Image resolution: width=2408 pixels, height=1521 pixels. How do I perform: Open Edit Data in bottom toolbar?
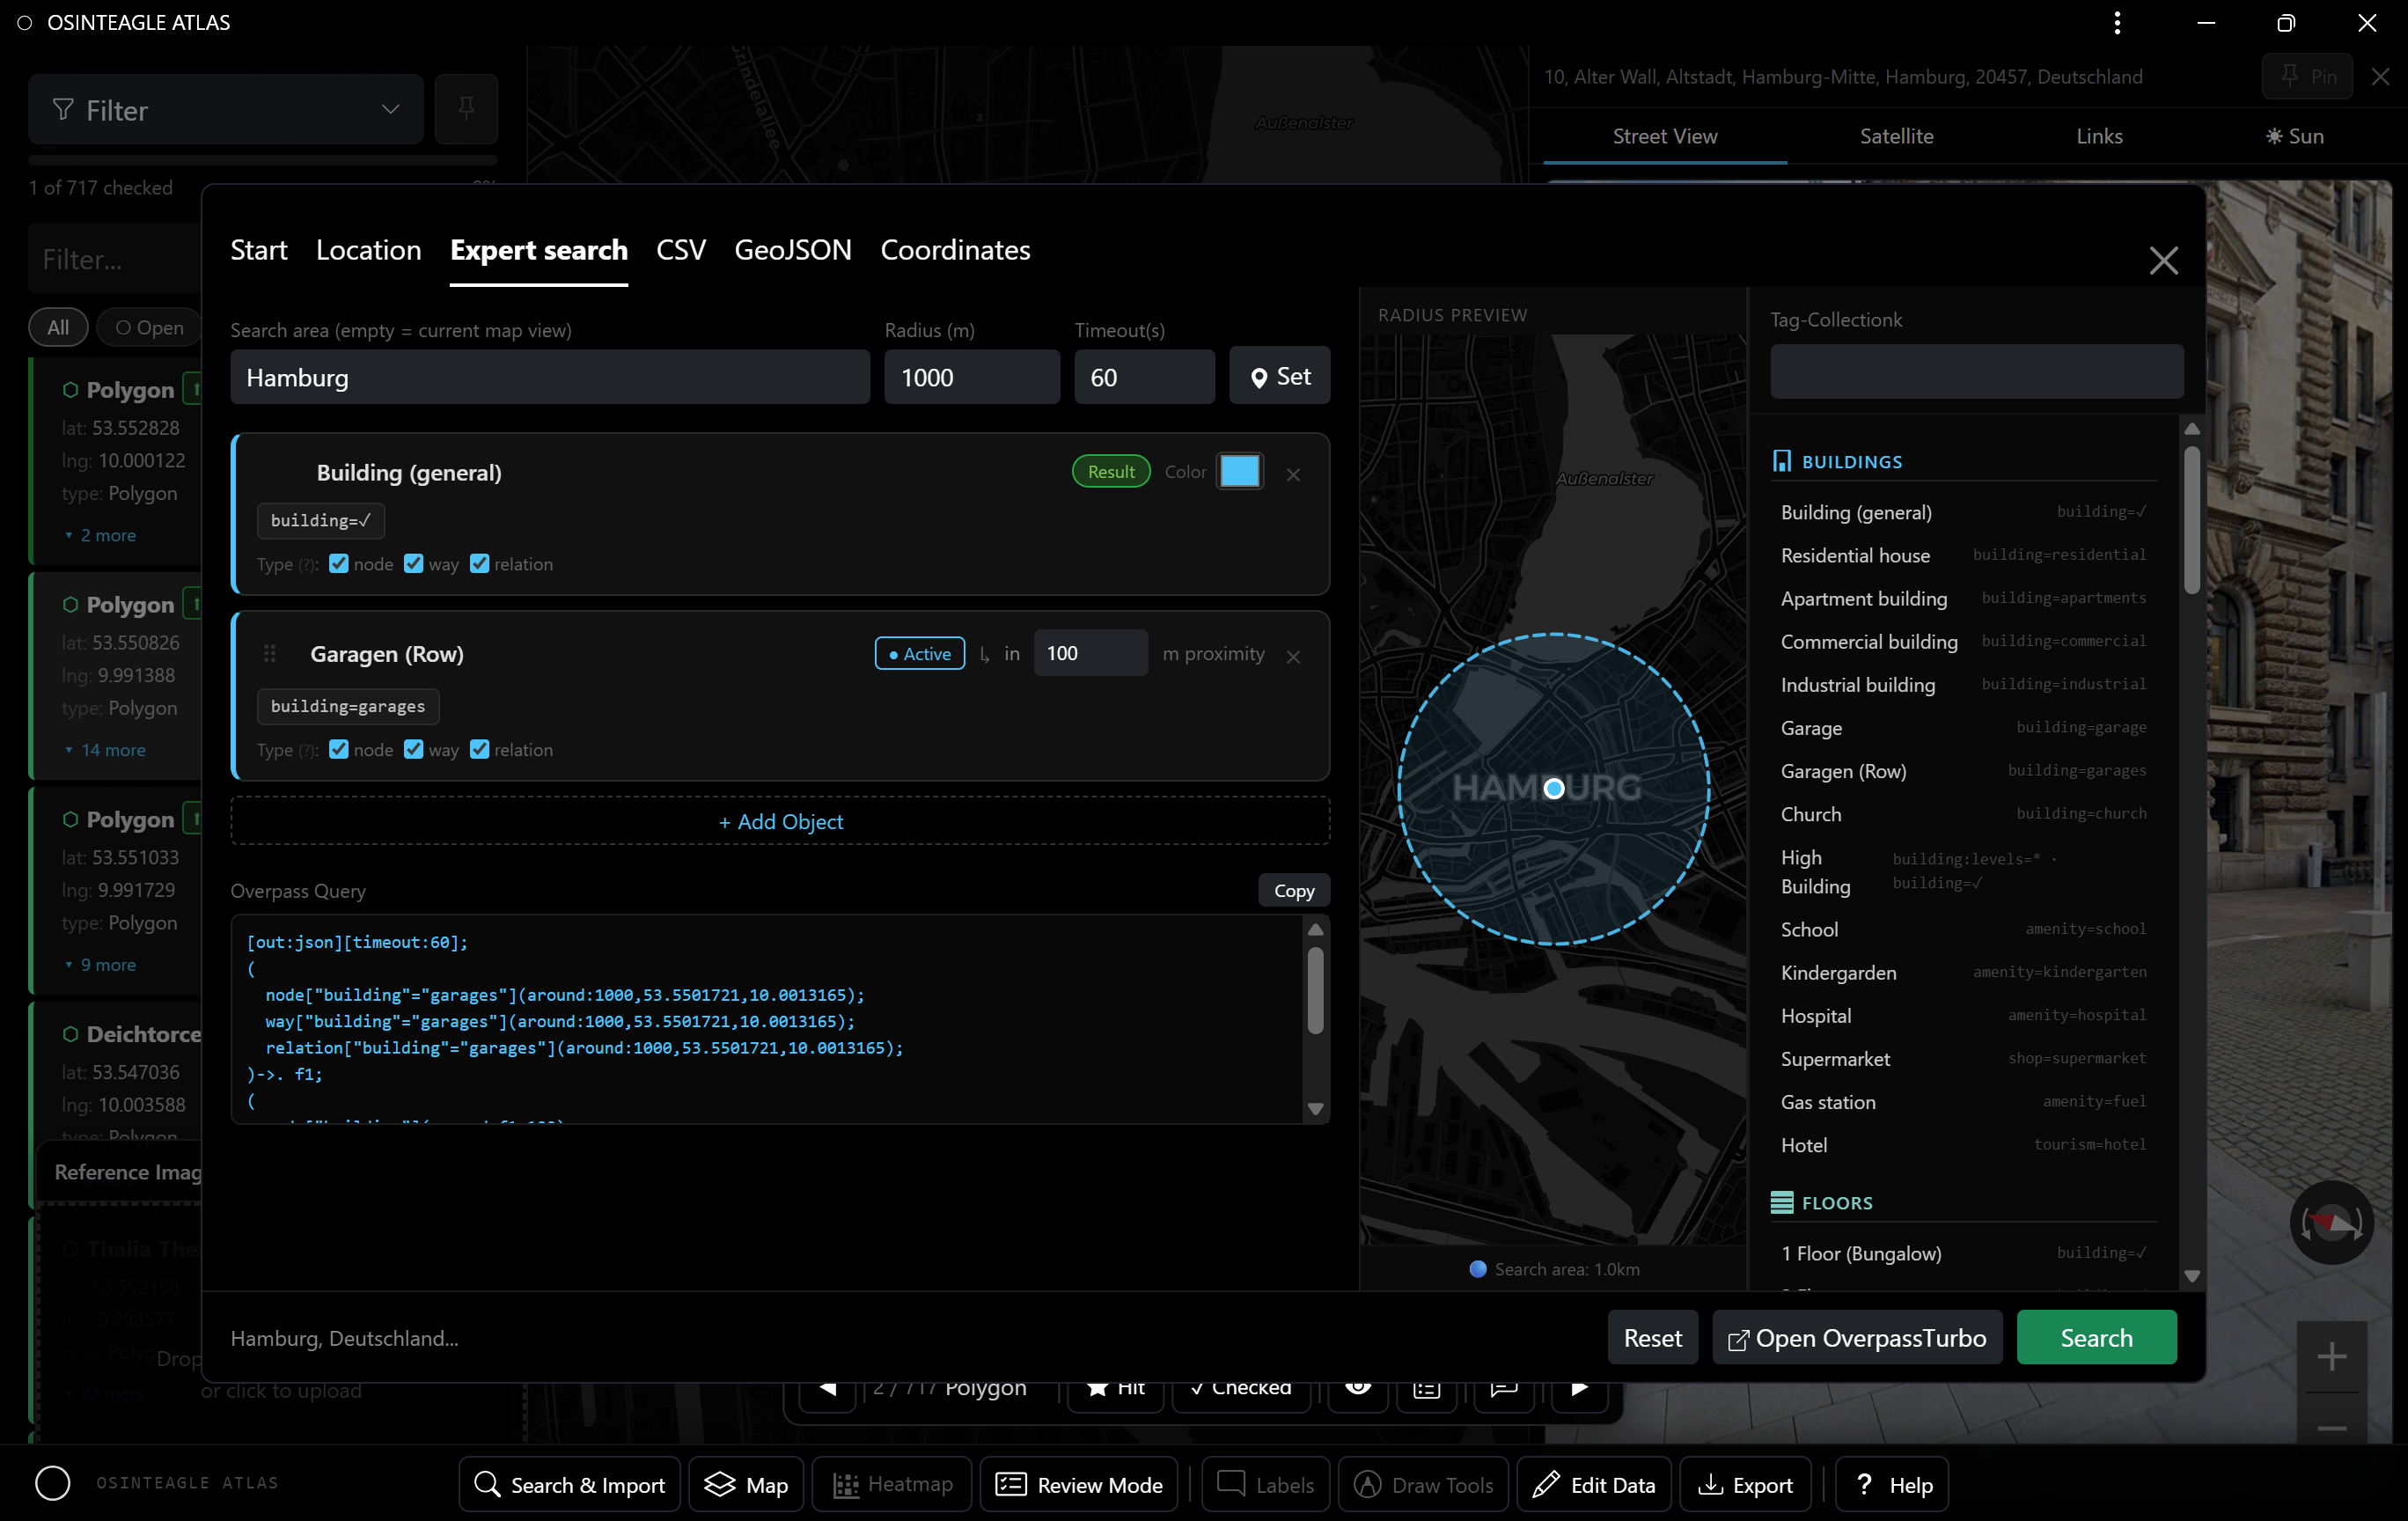(1593, 1484)
